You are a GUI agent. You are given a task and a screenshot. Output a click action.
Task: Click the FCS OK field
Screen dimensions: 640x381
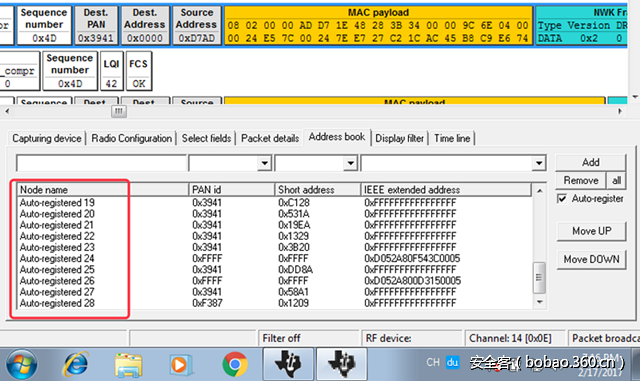tap(139, 71)
